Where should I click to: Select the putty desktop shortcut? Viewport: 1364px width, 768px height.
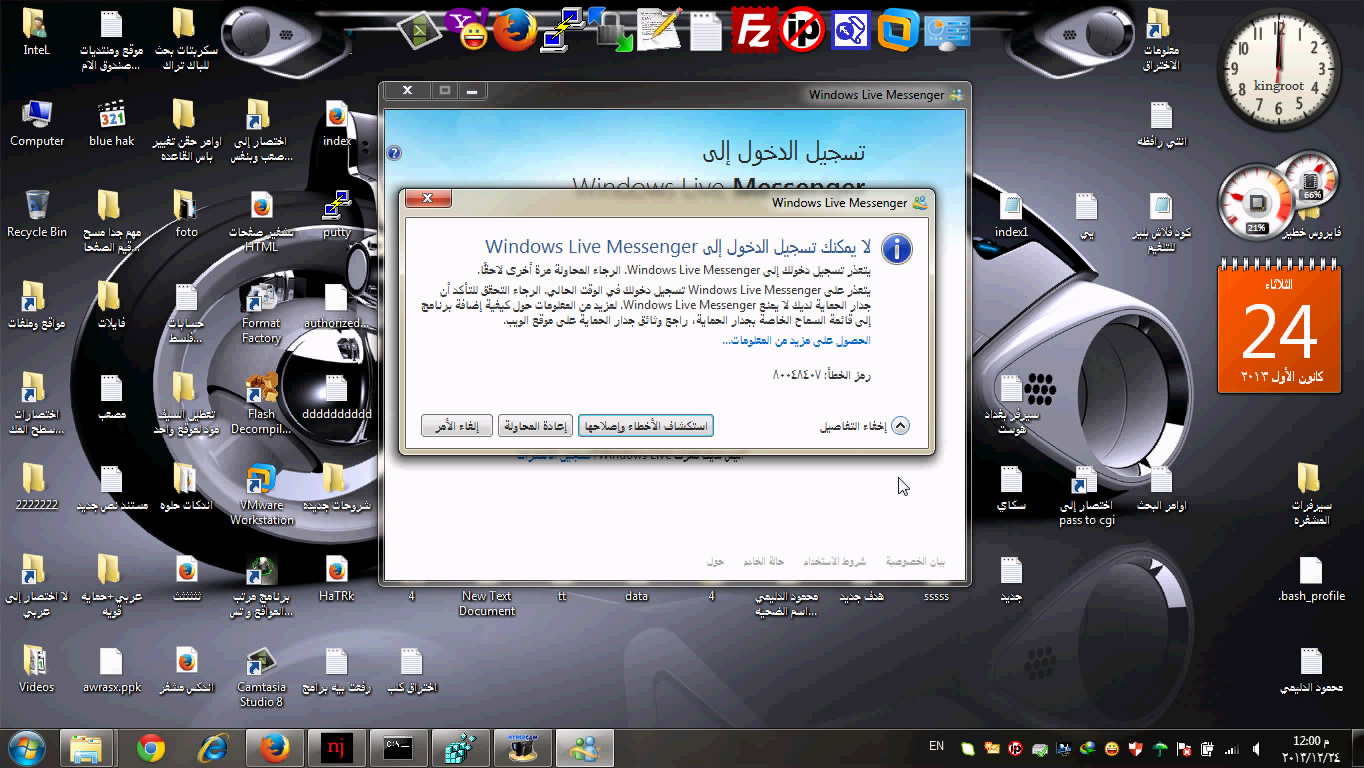[337, 214]
